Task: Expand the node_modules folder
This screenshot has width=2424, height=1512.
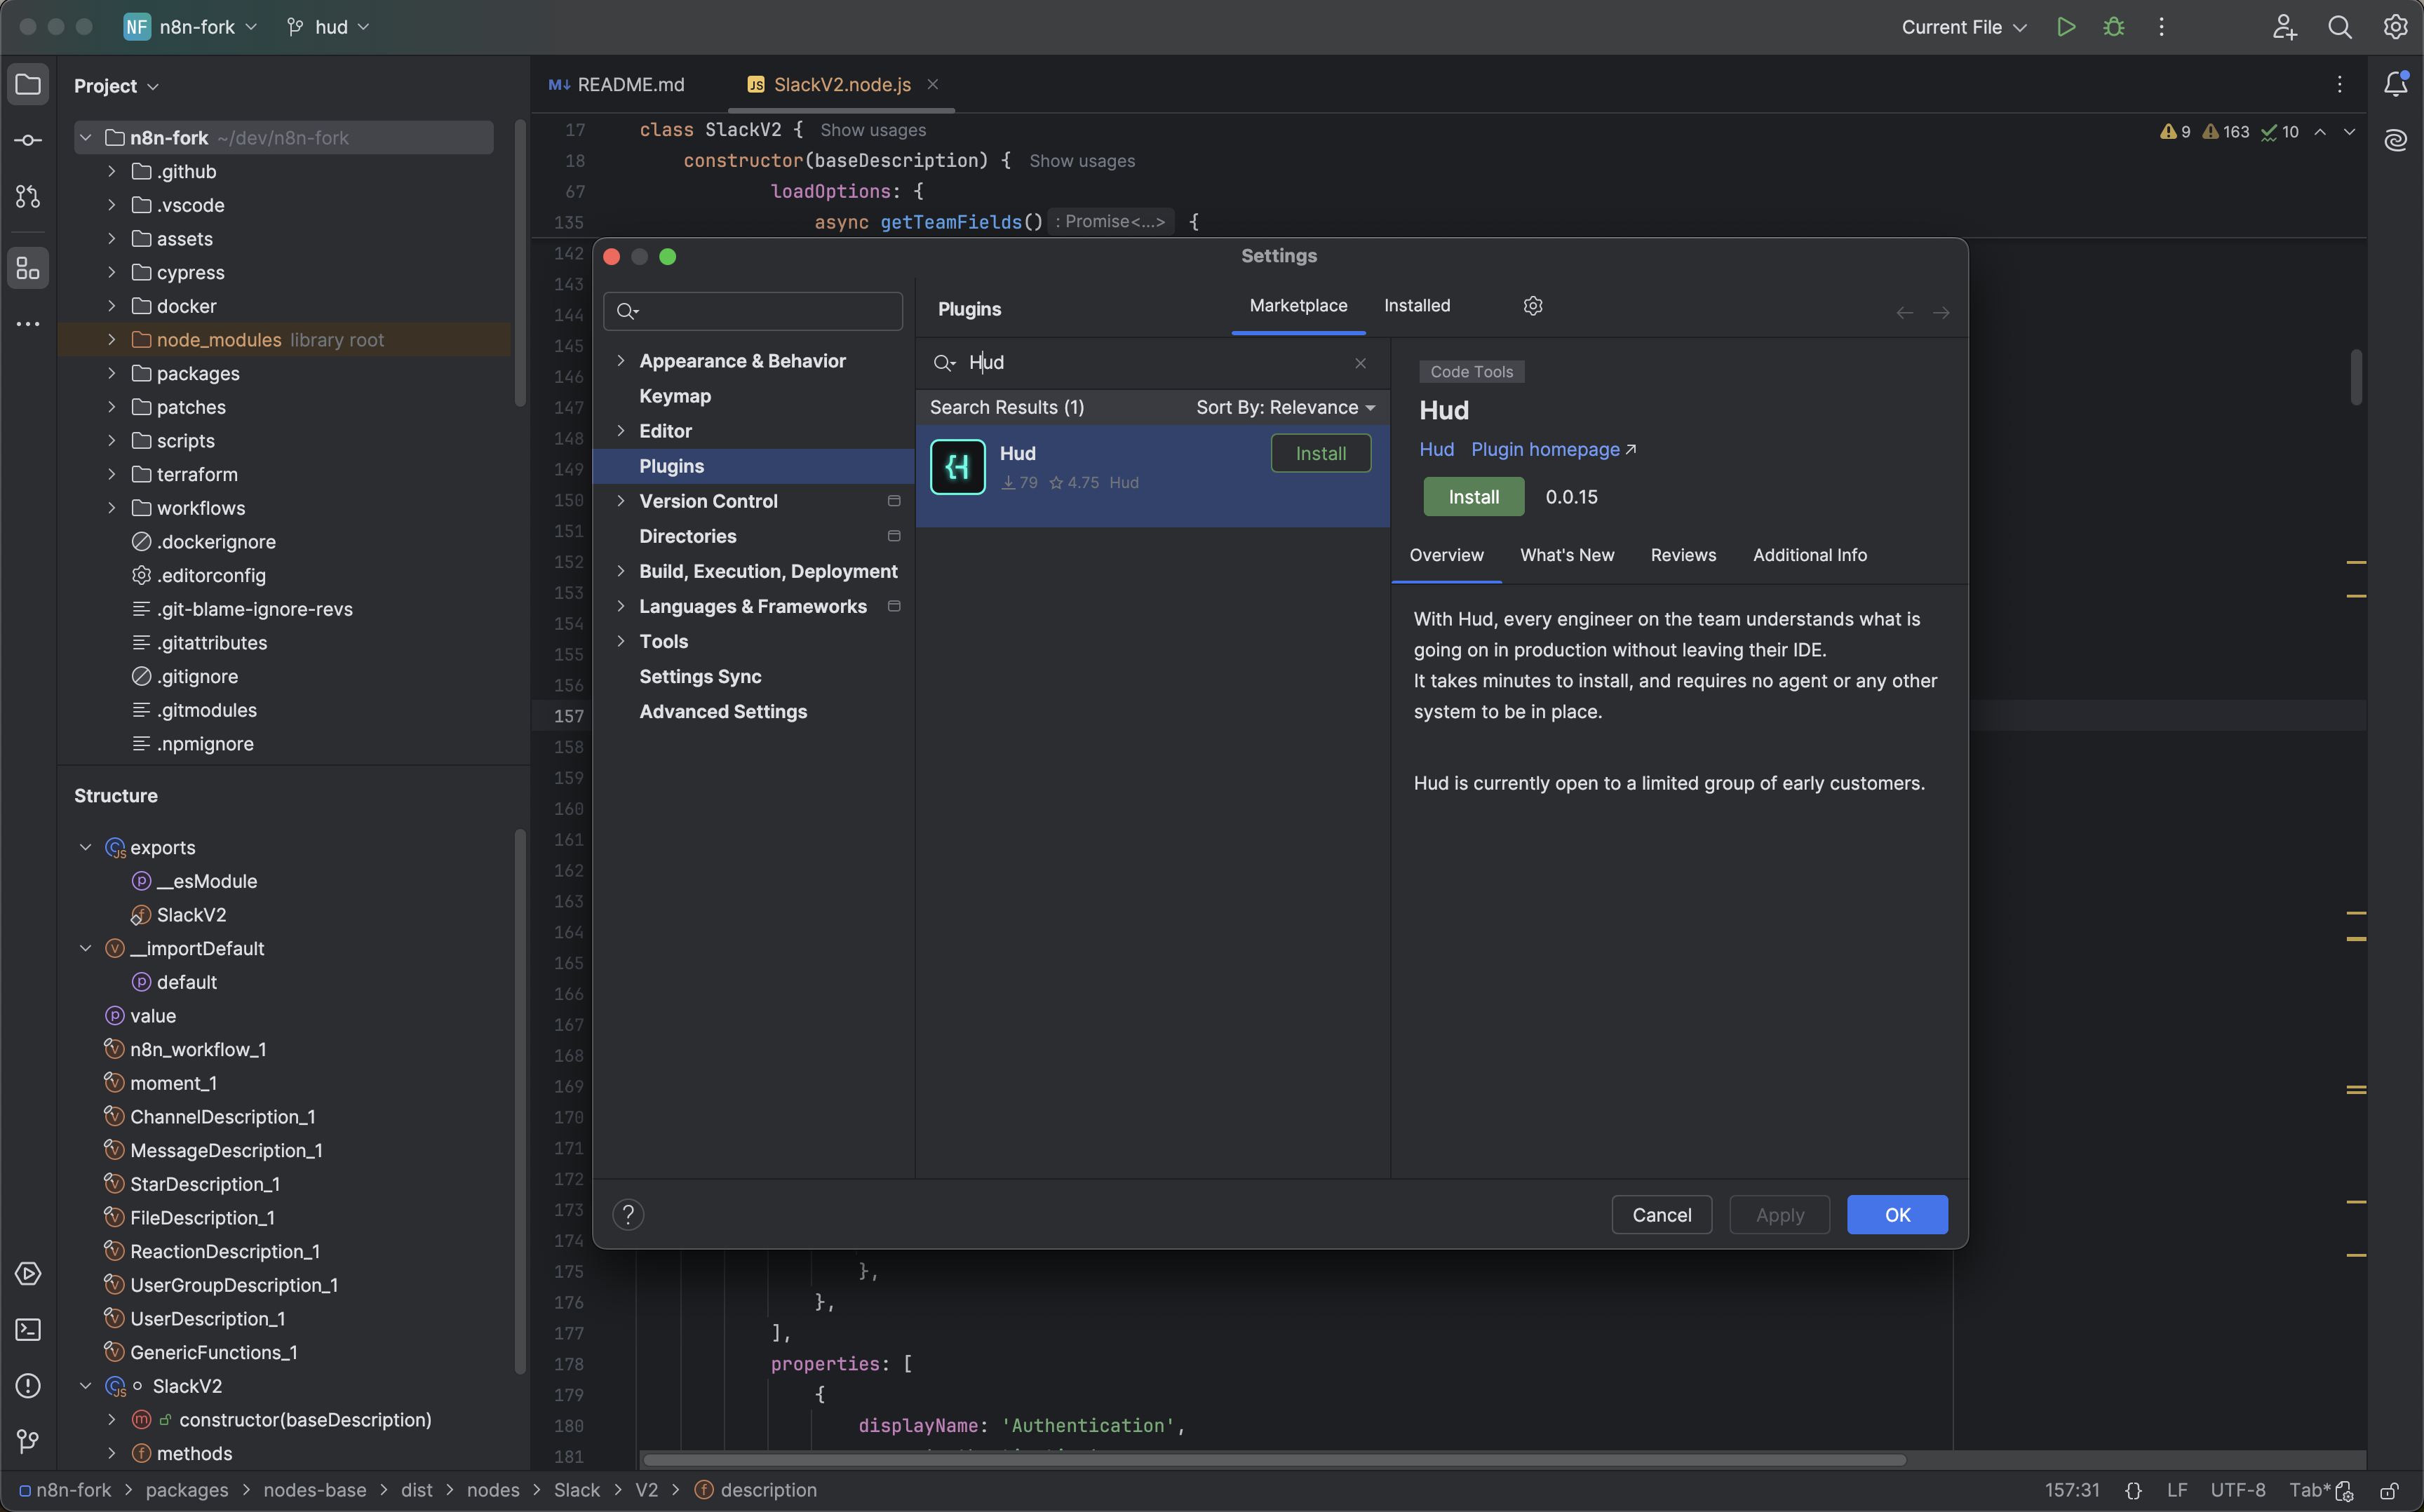Action: (x=112, y=340)
